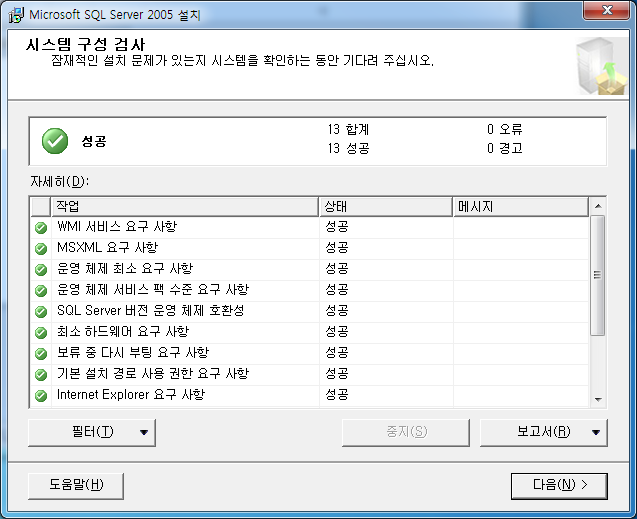Screen dimensions: 637x519
Task: Click the 0 경고 warning count text
Action: tap(505, 148)
